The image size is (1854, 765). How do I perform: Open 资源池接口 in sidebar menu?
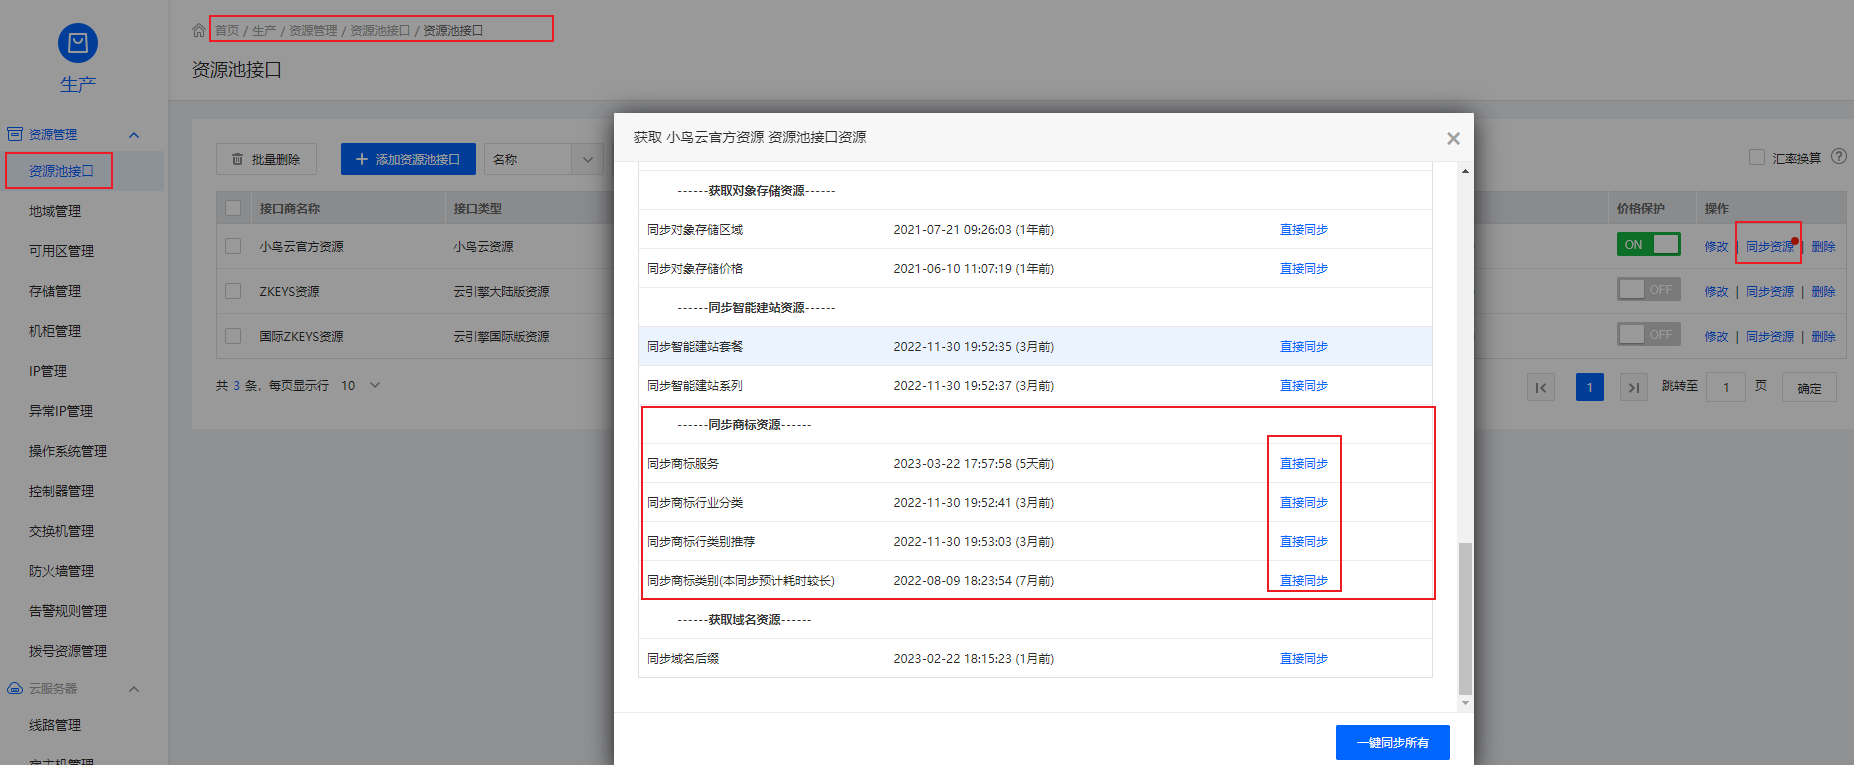point(61,171)
